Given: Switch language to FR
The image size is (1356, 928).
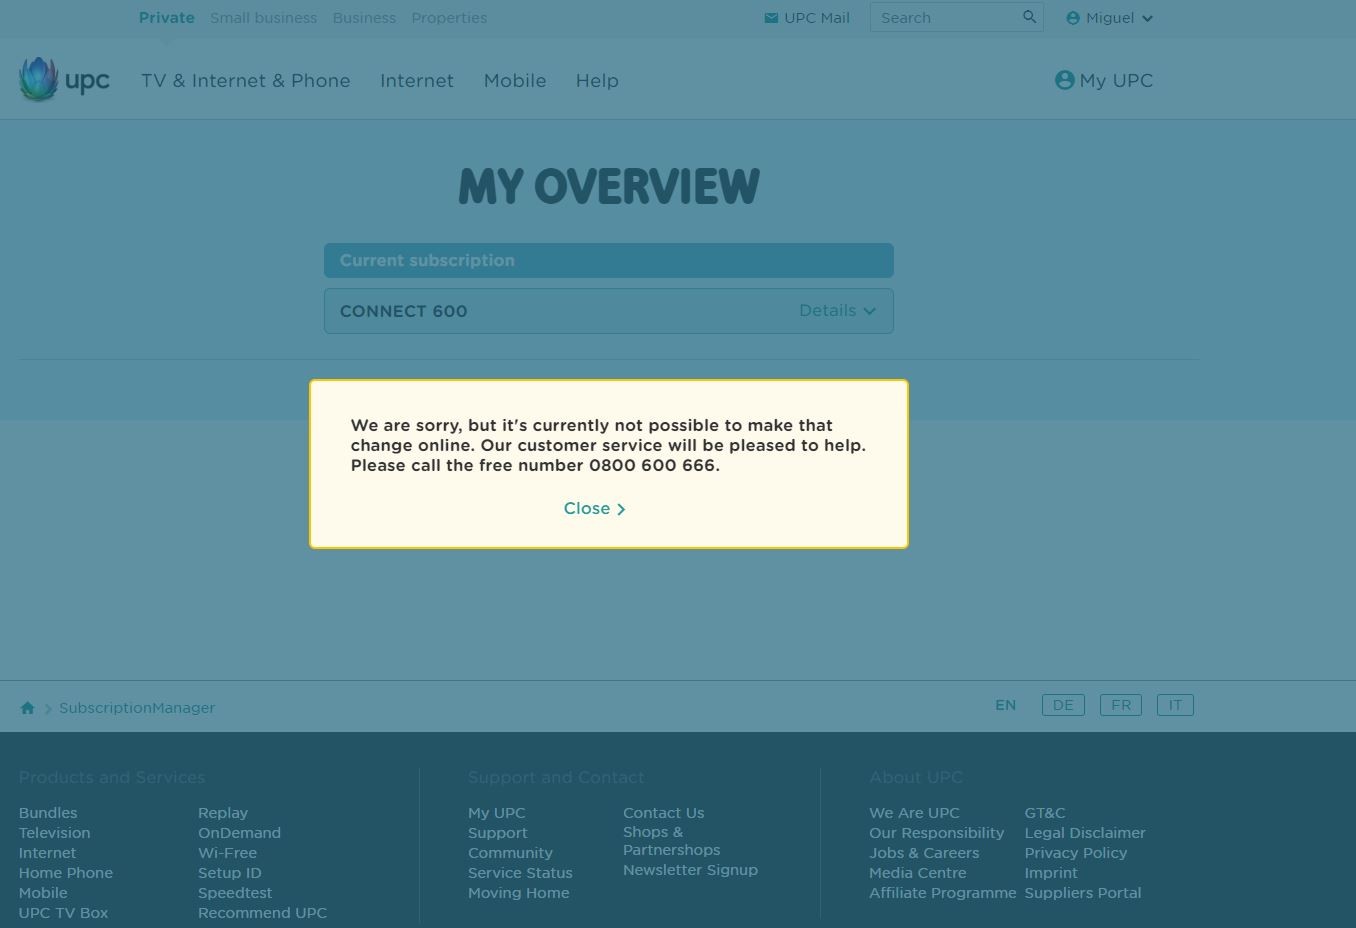Looking at the screenshot, I should point(1120,705).
